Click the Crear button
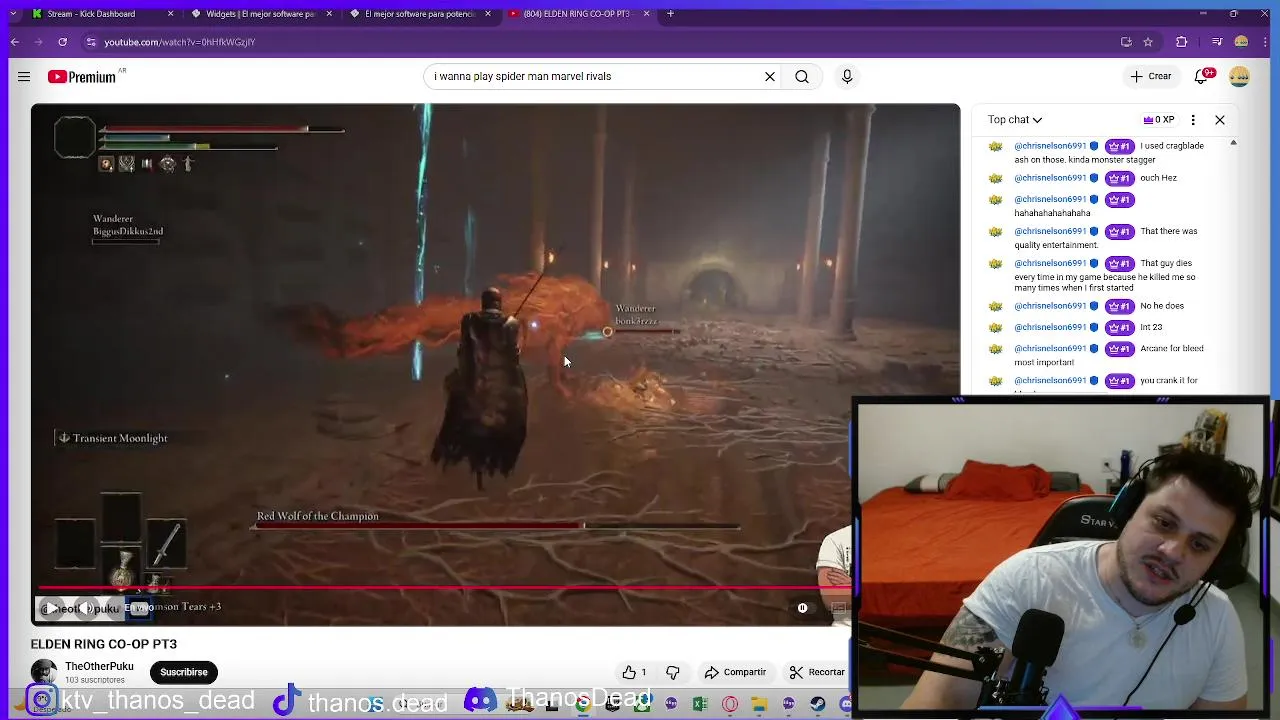 [1150, 76]
